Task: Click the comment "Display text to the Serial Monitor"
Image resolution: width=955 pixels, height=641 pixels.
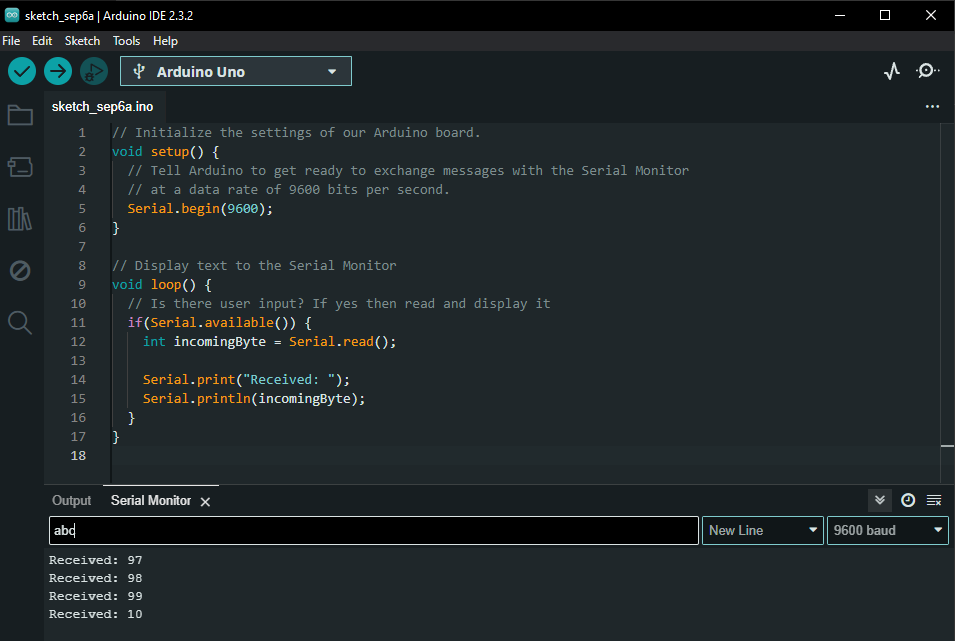Action: pos(254,266)
